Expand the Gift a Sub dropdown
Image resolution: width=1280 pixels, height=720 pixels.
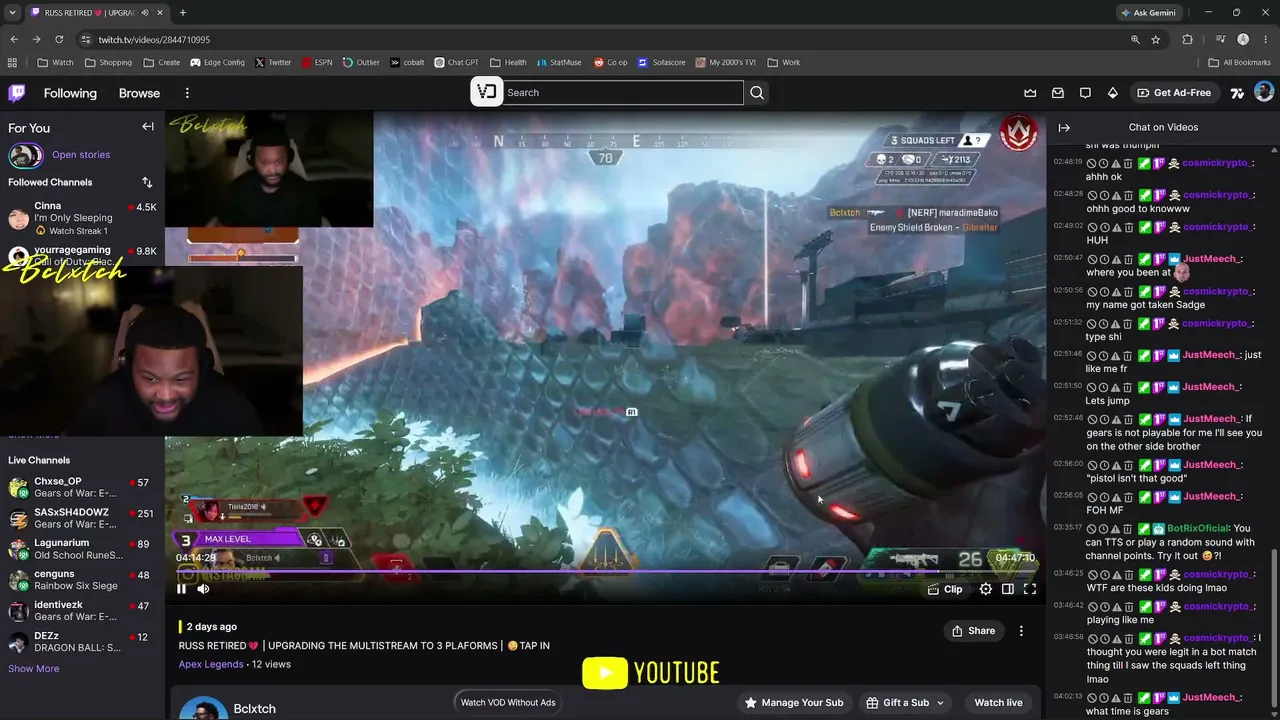(905, 703)
